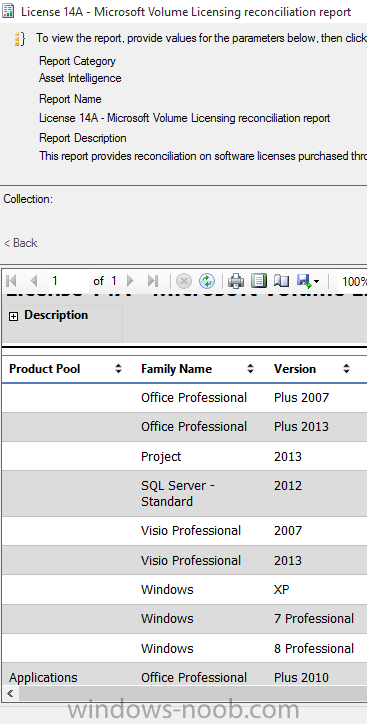Stop report rendering

[x=184, y=280]
